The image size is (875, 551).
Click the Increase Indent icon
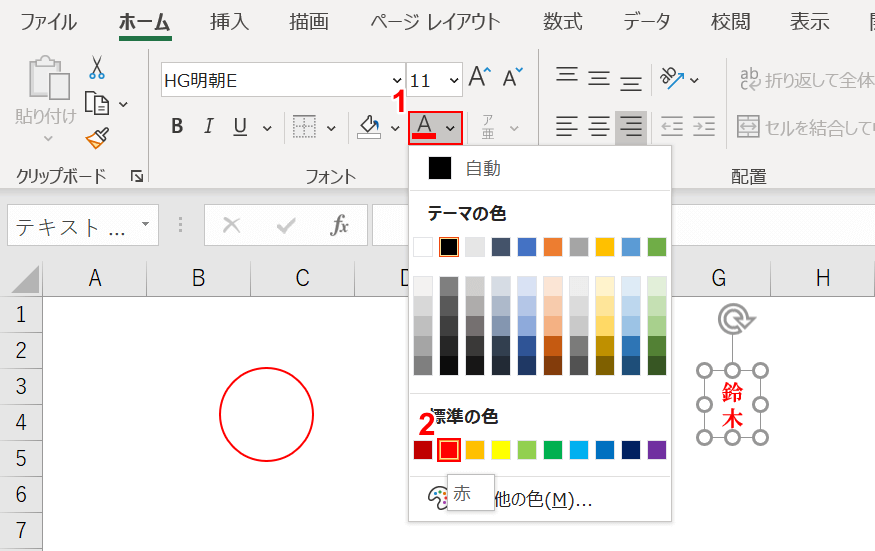tap(704, 127)
